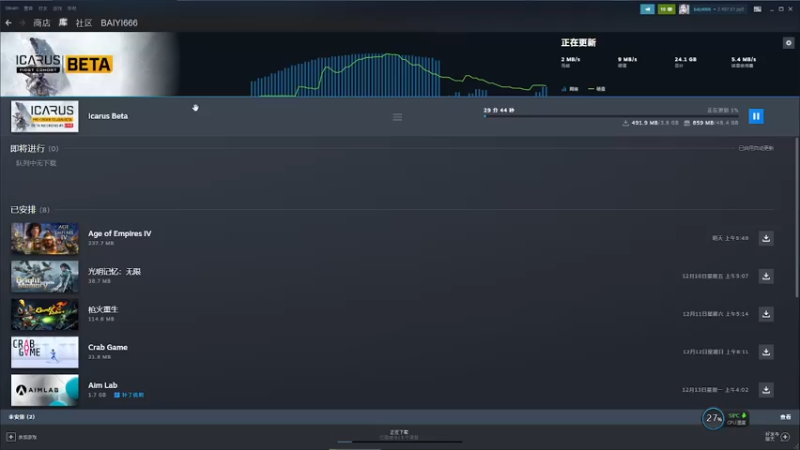Open the 商店 (Store) tab
800x450 pixels.
pos(42,23)
